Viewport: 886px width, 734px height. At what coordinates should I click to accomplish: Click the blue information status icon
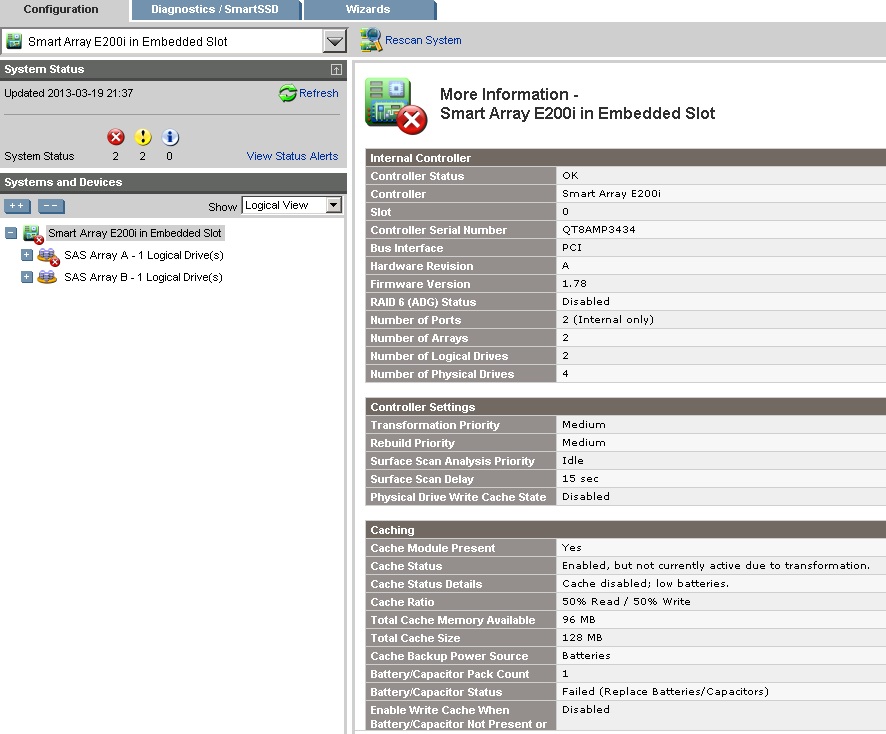pyautogui.click(x=170, y=137)
